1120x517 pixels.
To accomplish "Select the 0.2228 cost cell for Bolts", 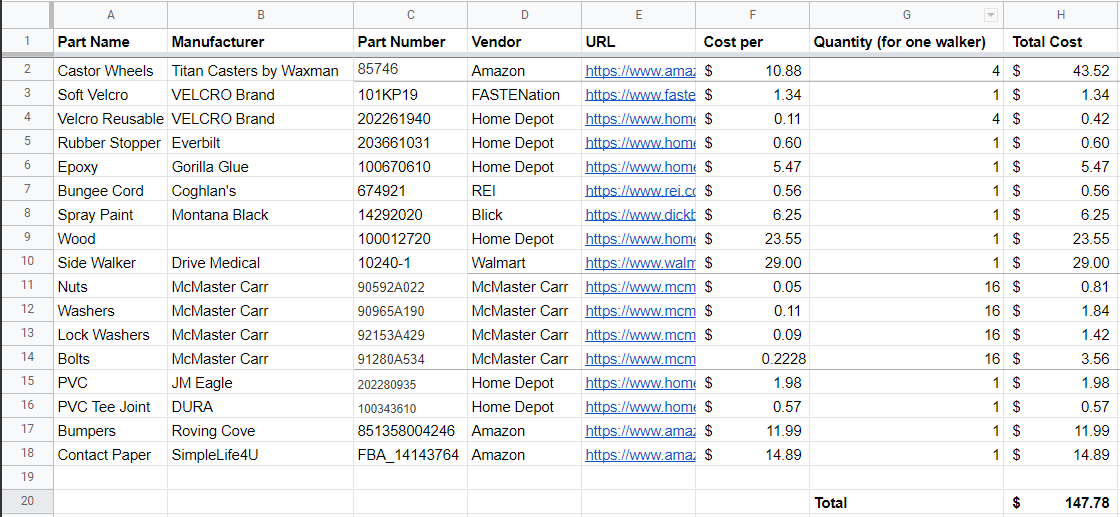I will point(753,359).
